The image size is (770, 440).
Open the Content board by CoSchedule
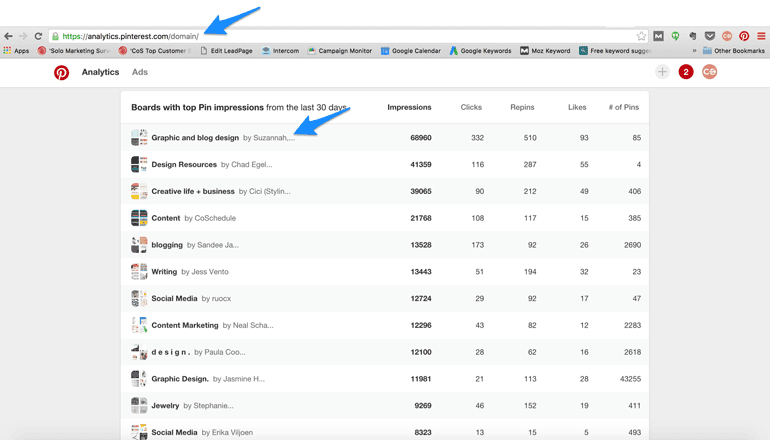[x=166, y=218]
